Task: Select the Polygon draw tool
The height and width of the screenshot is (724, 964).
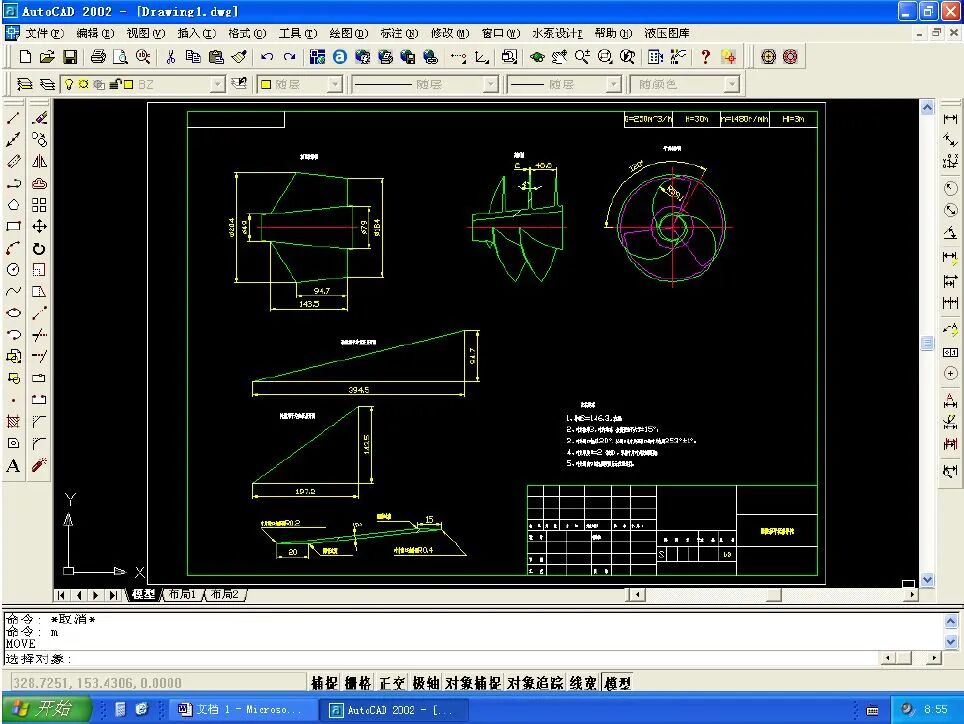Action: point(13,205)
